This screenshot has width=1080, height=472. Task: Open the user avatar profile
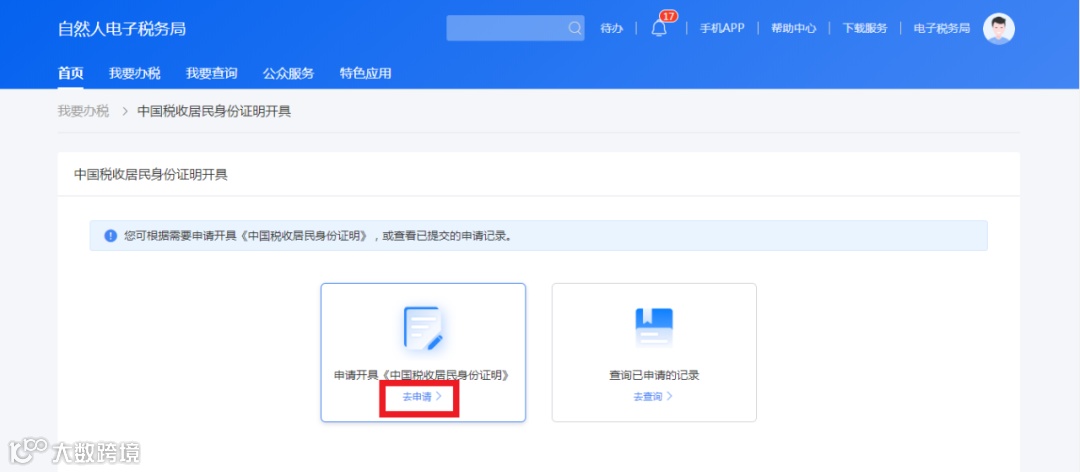999,28
